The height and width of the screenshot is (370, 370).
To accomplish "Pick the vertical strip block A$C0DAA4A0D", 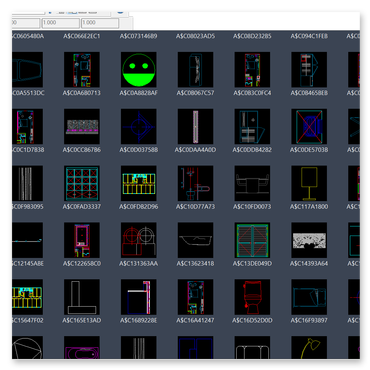I will pos(195,127).
